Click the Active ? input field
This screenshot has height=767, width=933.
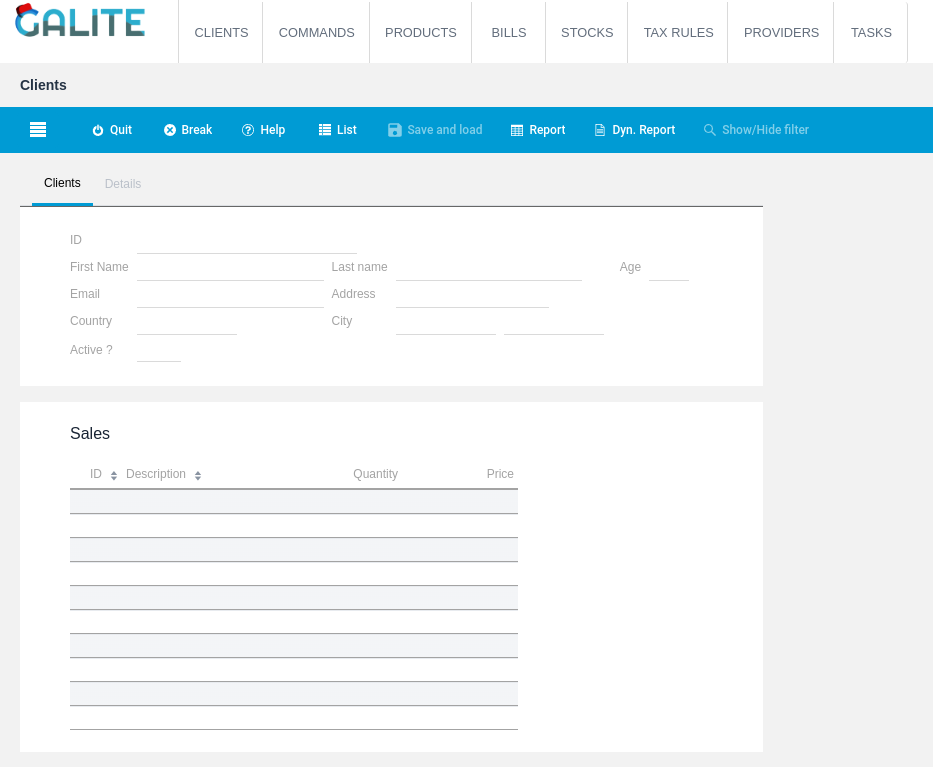pos(159,349)
